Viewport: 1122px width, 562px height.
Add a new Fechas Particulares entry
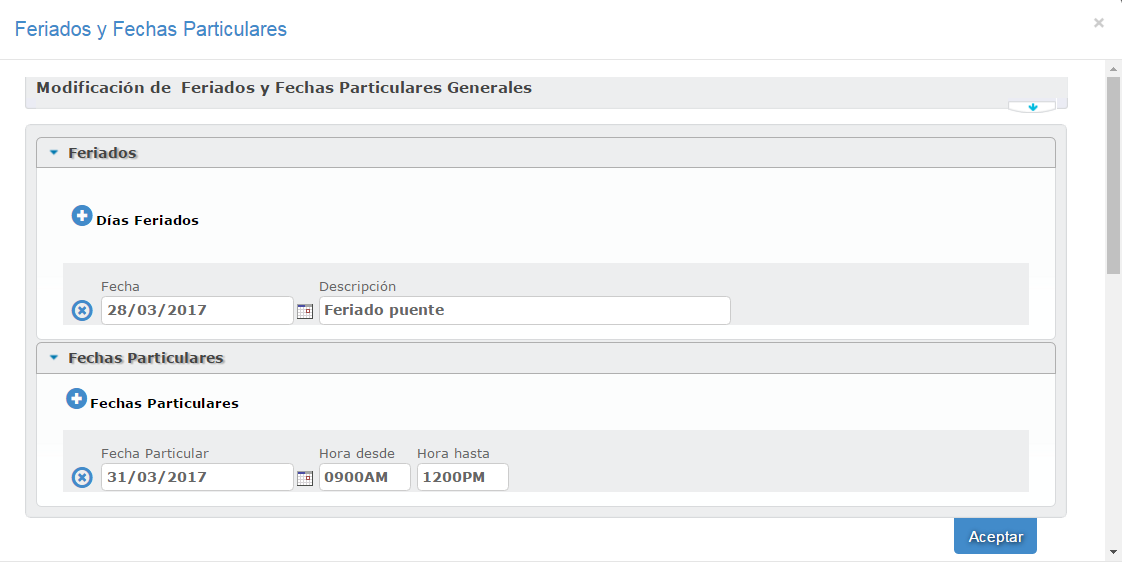[76, 399]
